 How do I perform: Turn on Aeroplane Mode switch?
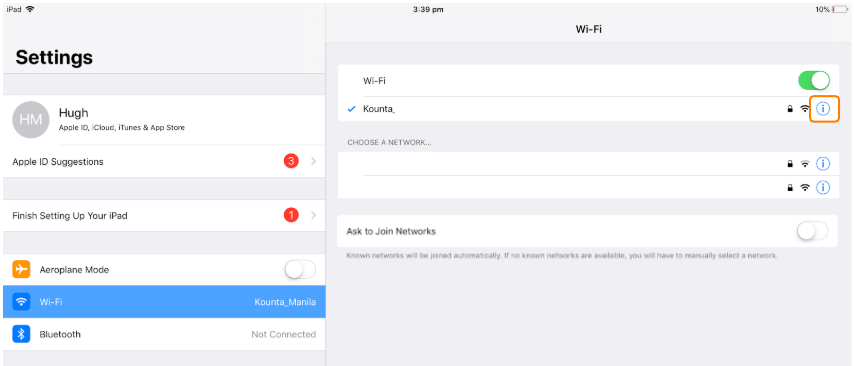300,270
